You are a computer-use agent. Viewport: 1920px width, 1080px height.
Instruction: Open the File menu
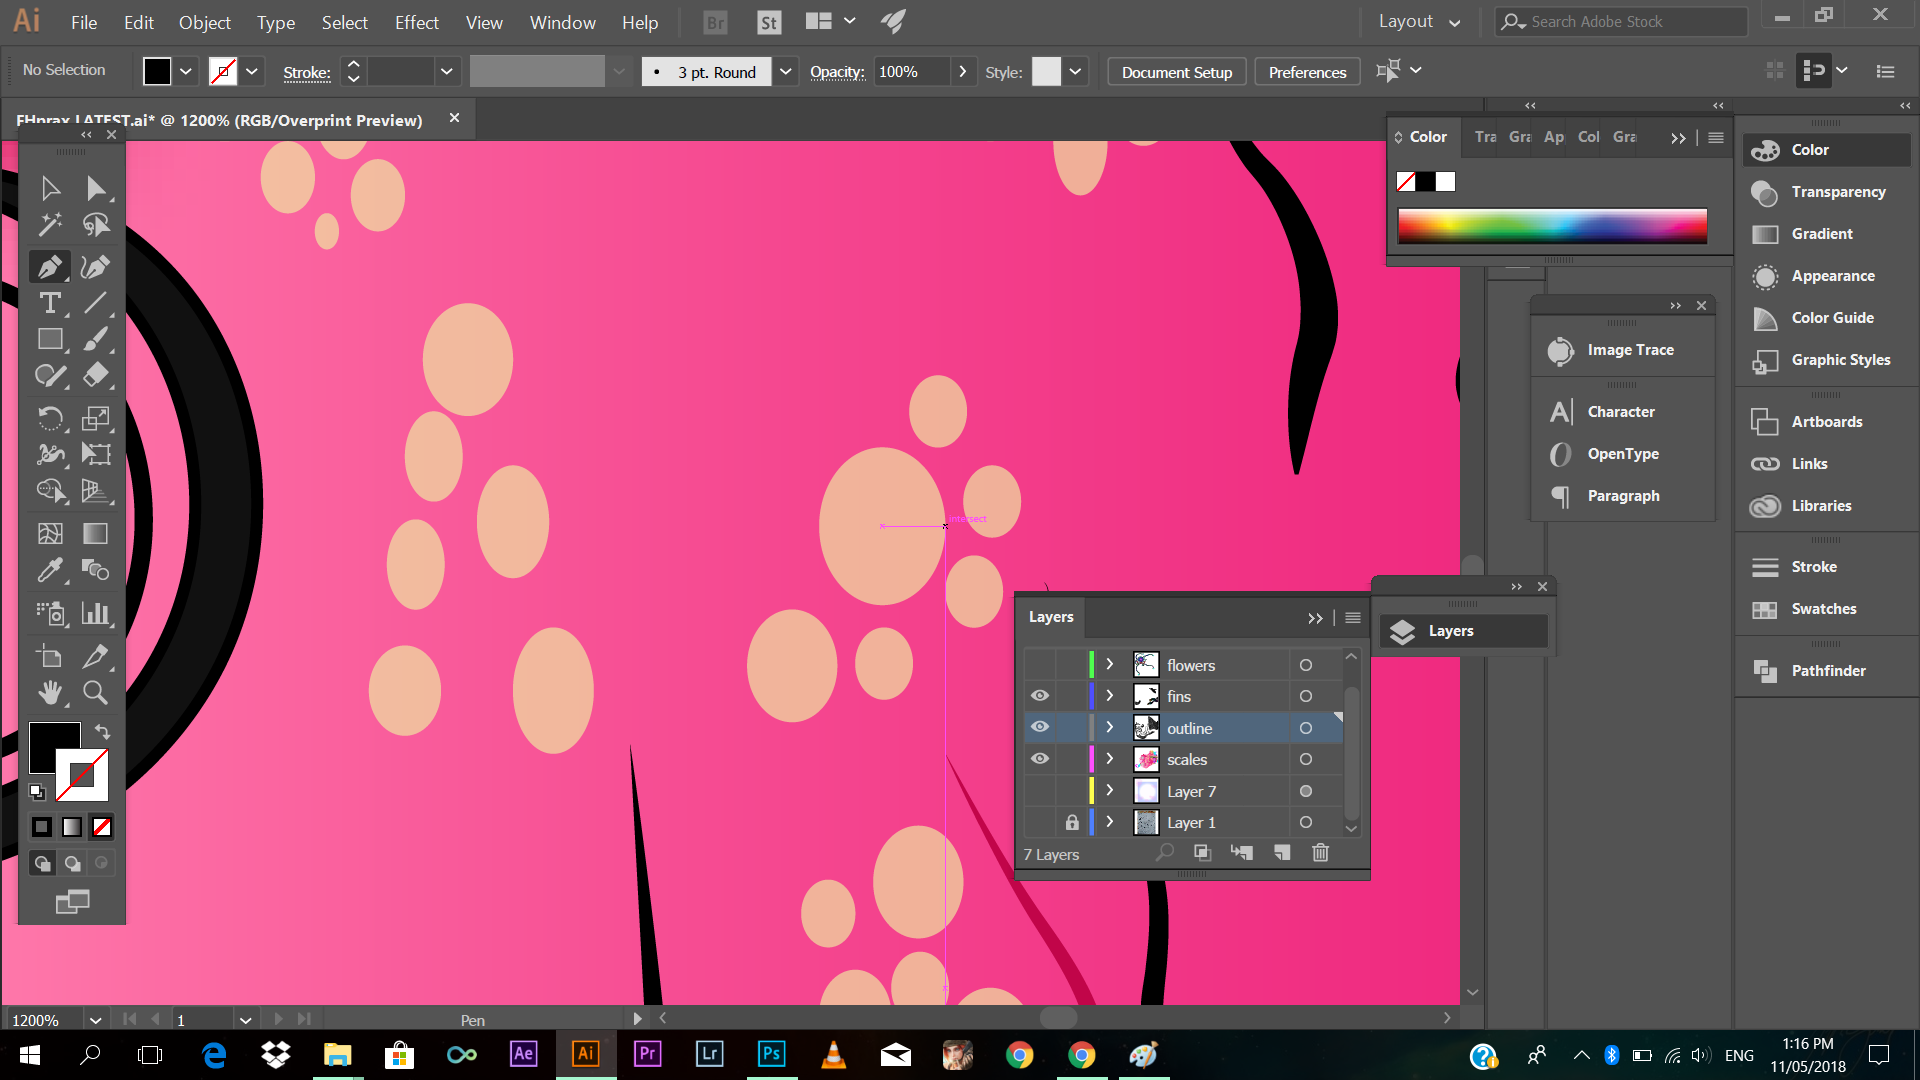[84, 22]
